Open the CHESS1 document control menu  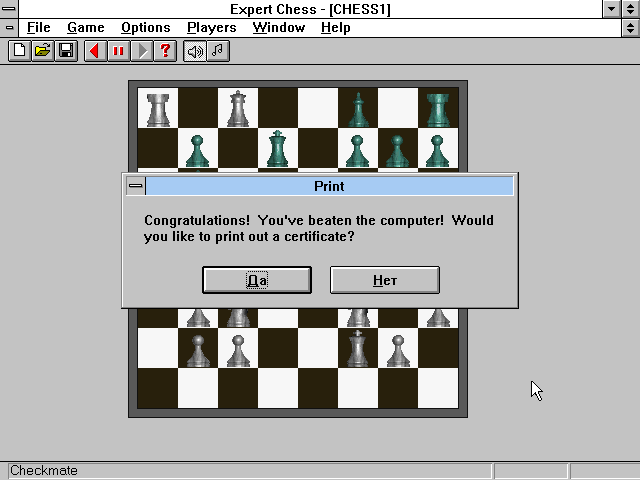pos(9,28)
